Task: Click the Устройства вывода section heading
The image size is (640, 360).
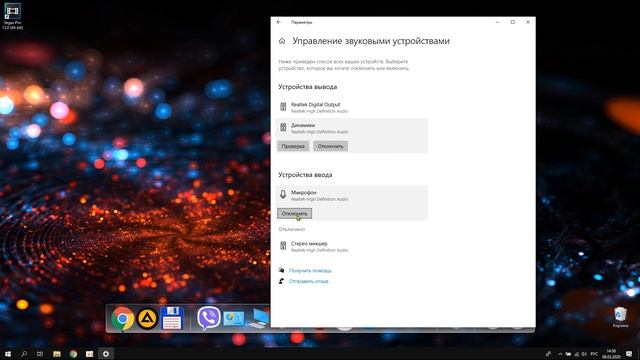Action: 308,87
